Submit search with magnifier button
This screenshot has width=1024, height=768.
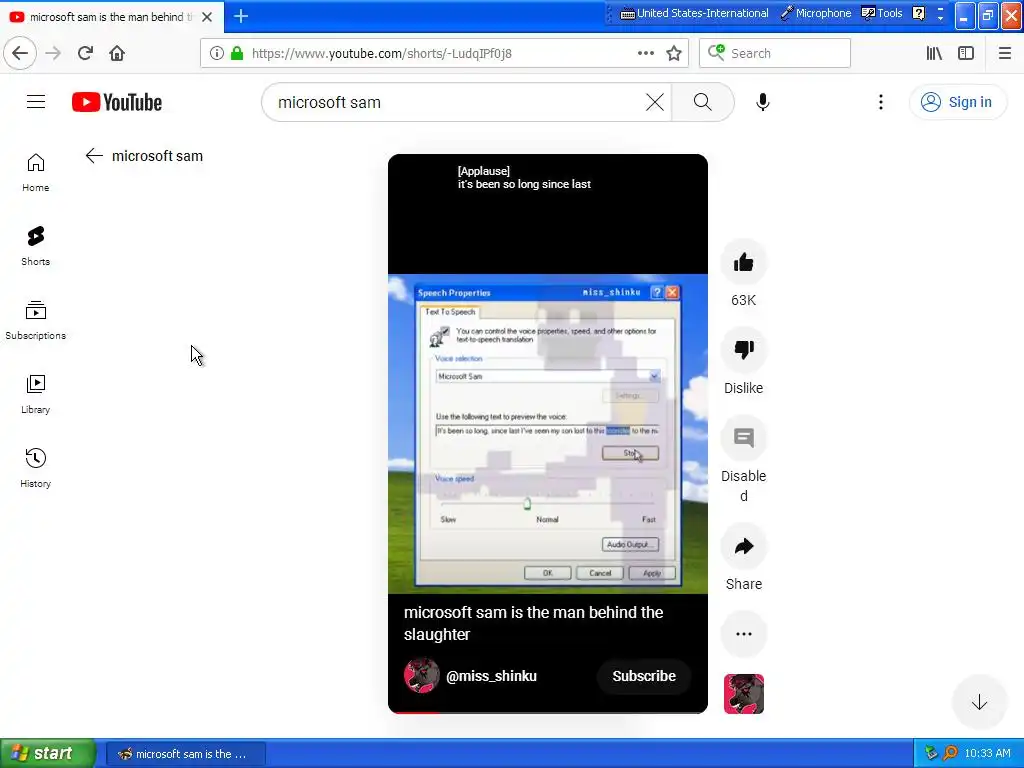703,102
